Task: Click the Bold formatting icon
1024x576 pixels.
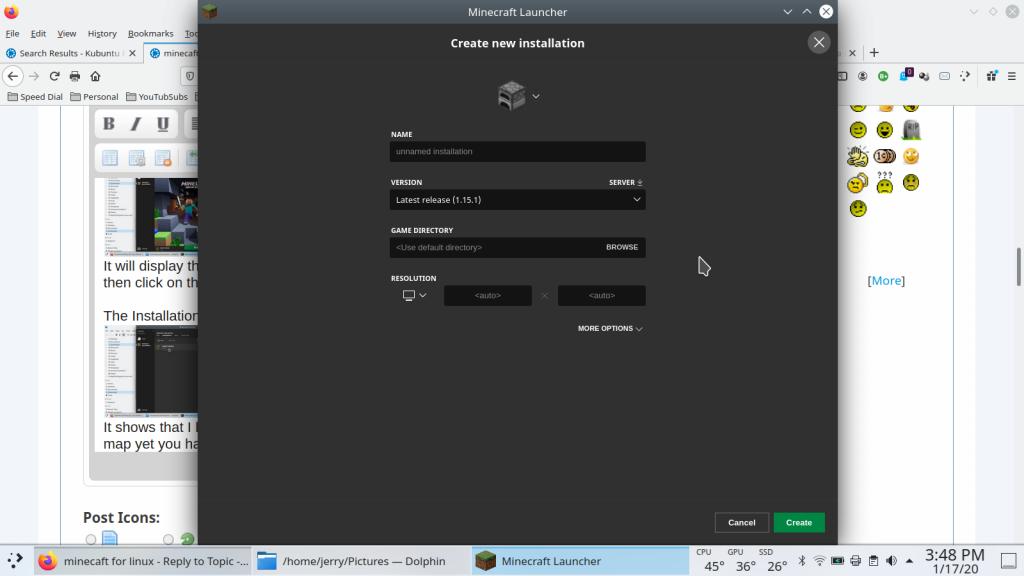Action: point(109,124)
